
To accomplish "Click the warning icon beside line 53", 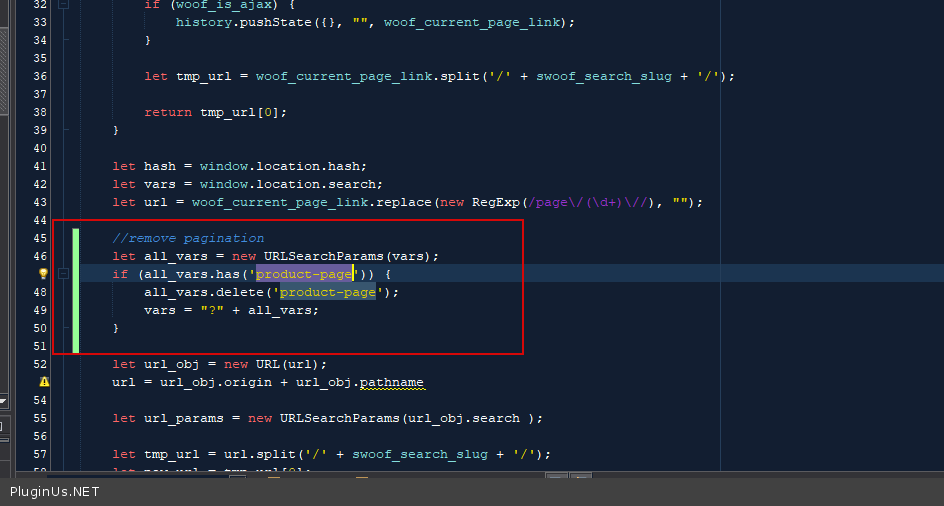I will point(43,382).
